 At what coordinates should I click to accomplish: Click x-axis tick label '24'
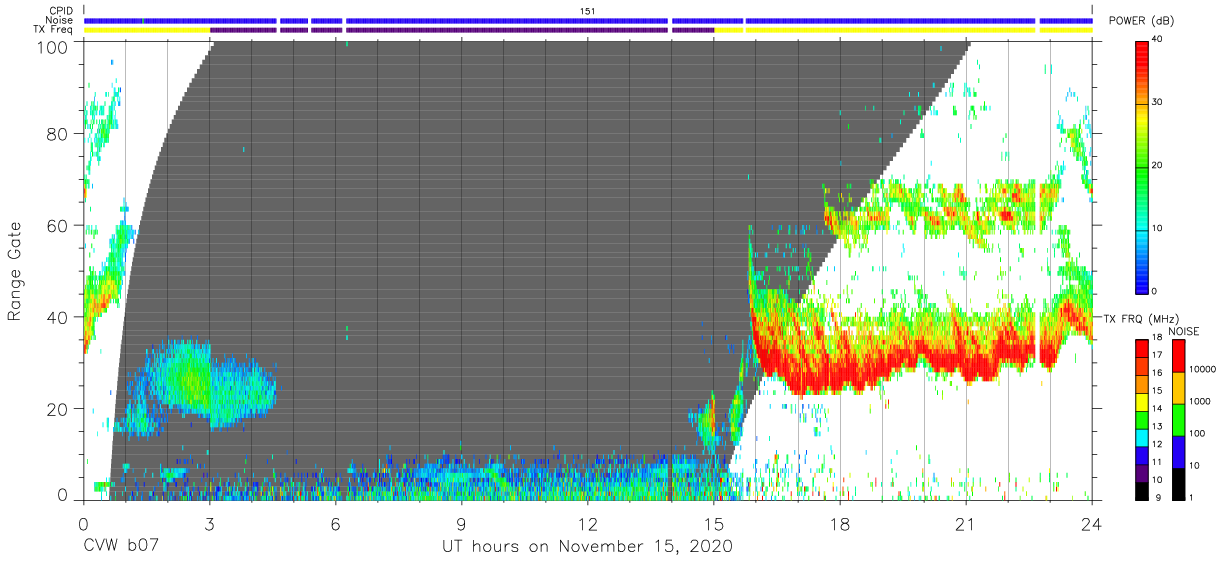[1092, 523]
